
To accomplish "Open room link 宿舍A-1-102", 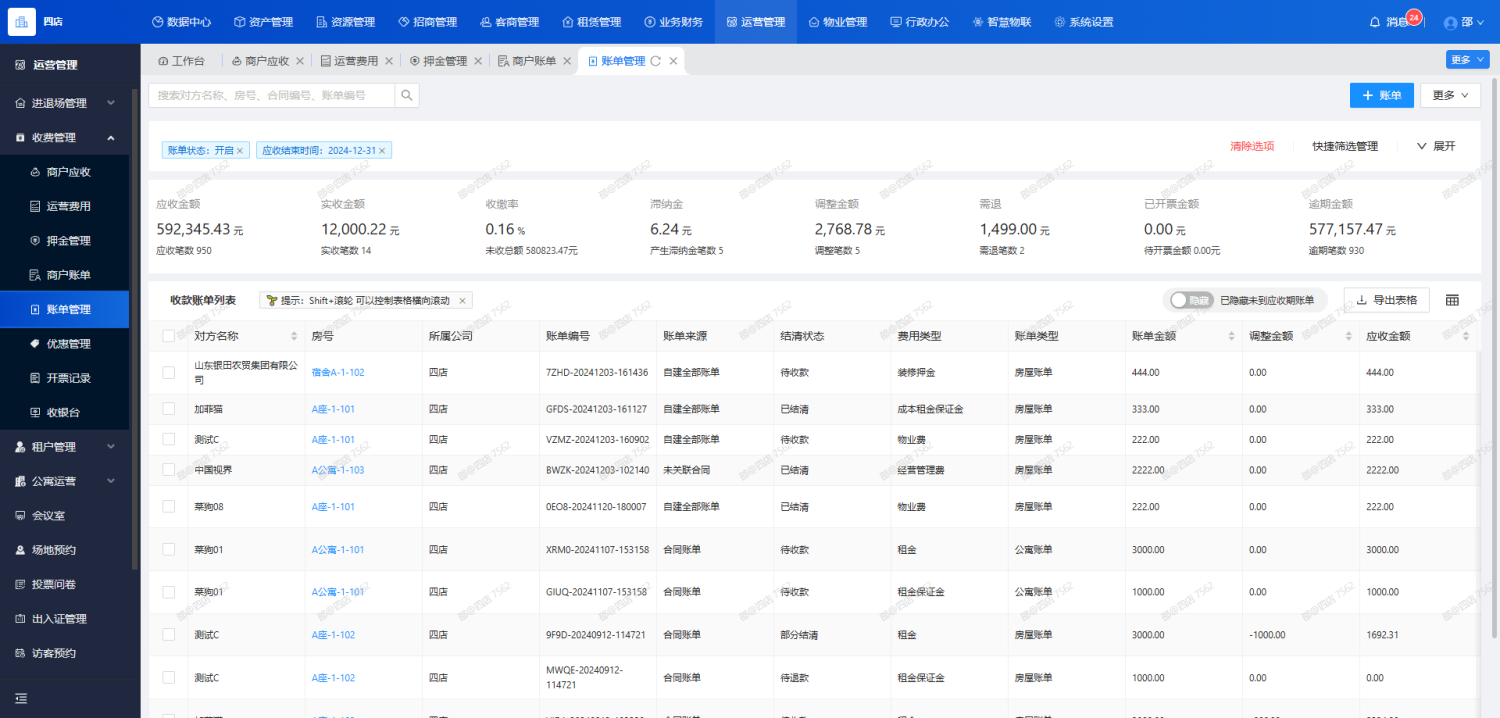I will click(x=338, y=372).
